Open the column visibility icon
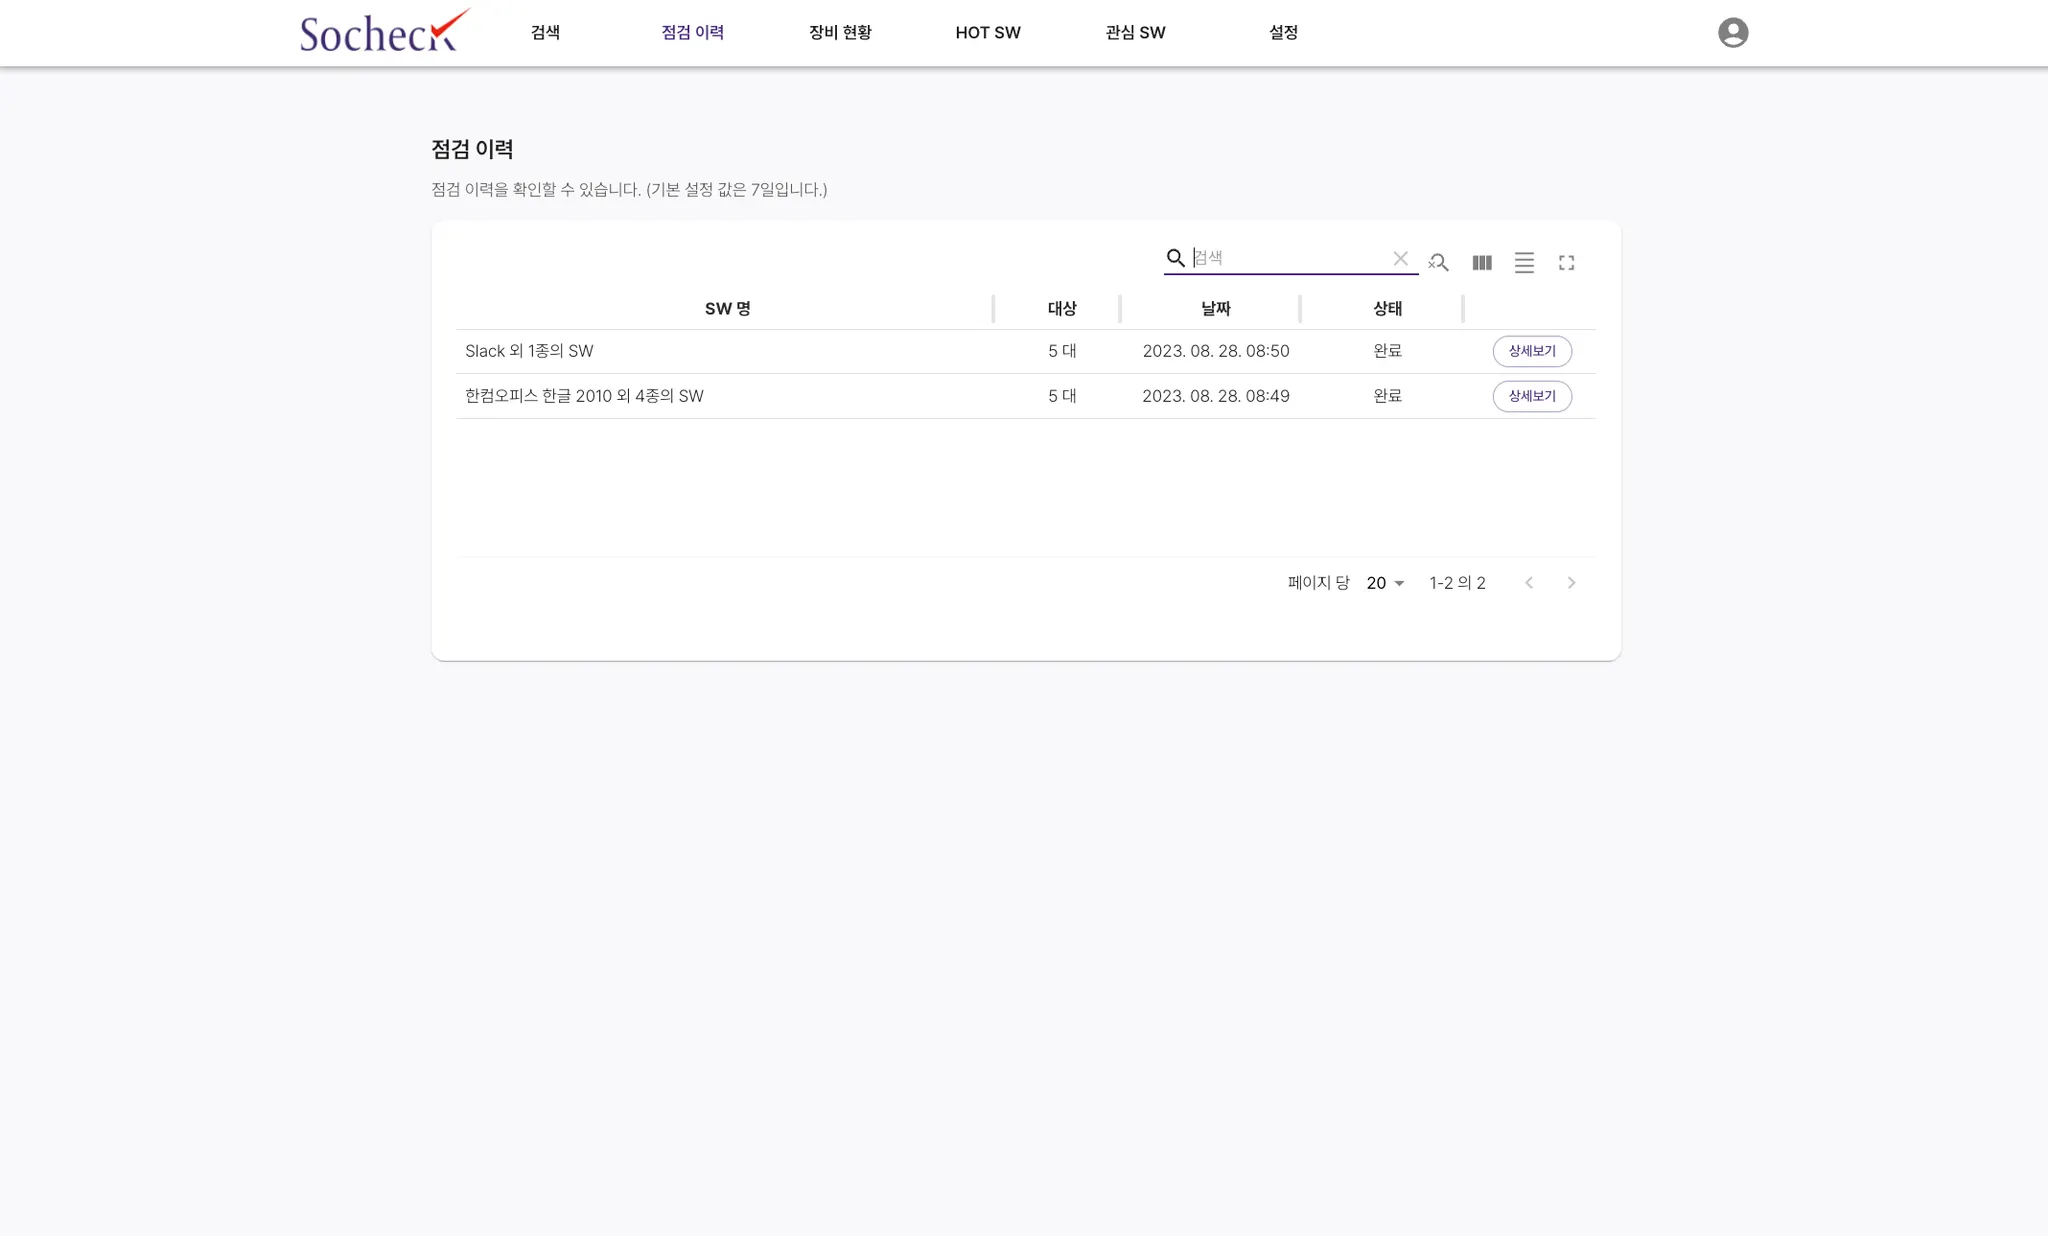2048x1236 pixels. [1482, 262]
